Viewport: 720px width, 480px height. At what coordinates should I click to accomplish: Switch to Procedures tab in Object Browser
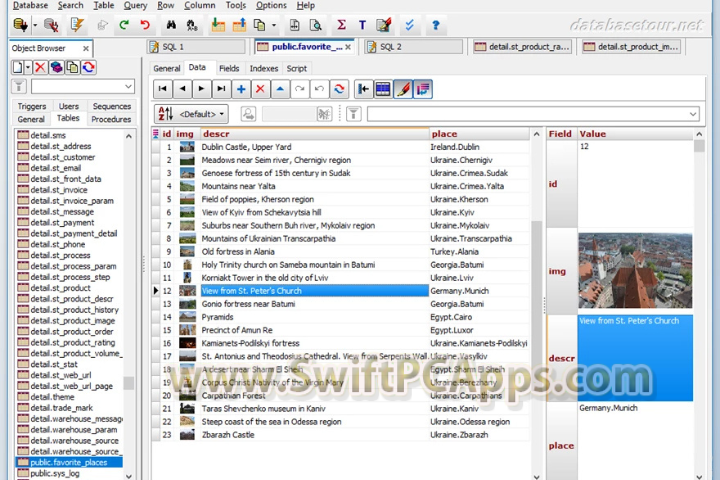111,119
